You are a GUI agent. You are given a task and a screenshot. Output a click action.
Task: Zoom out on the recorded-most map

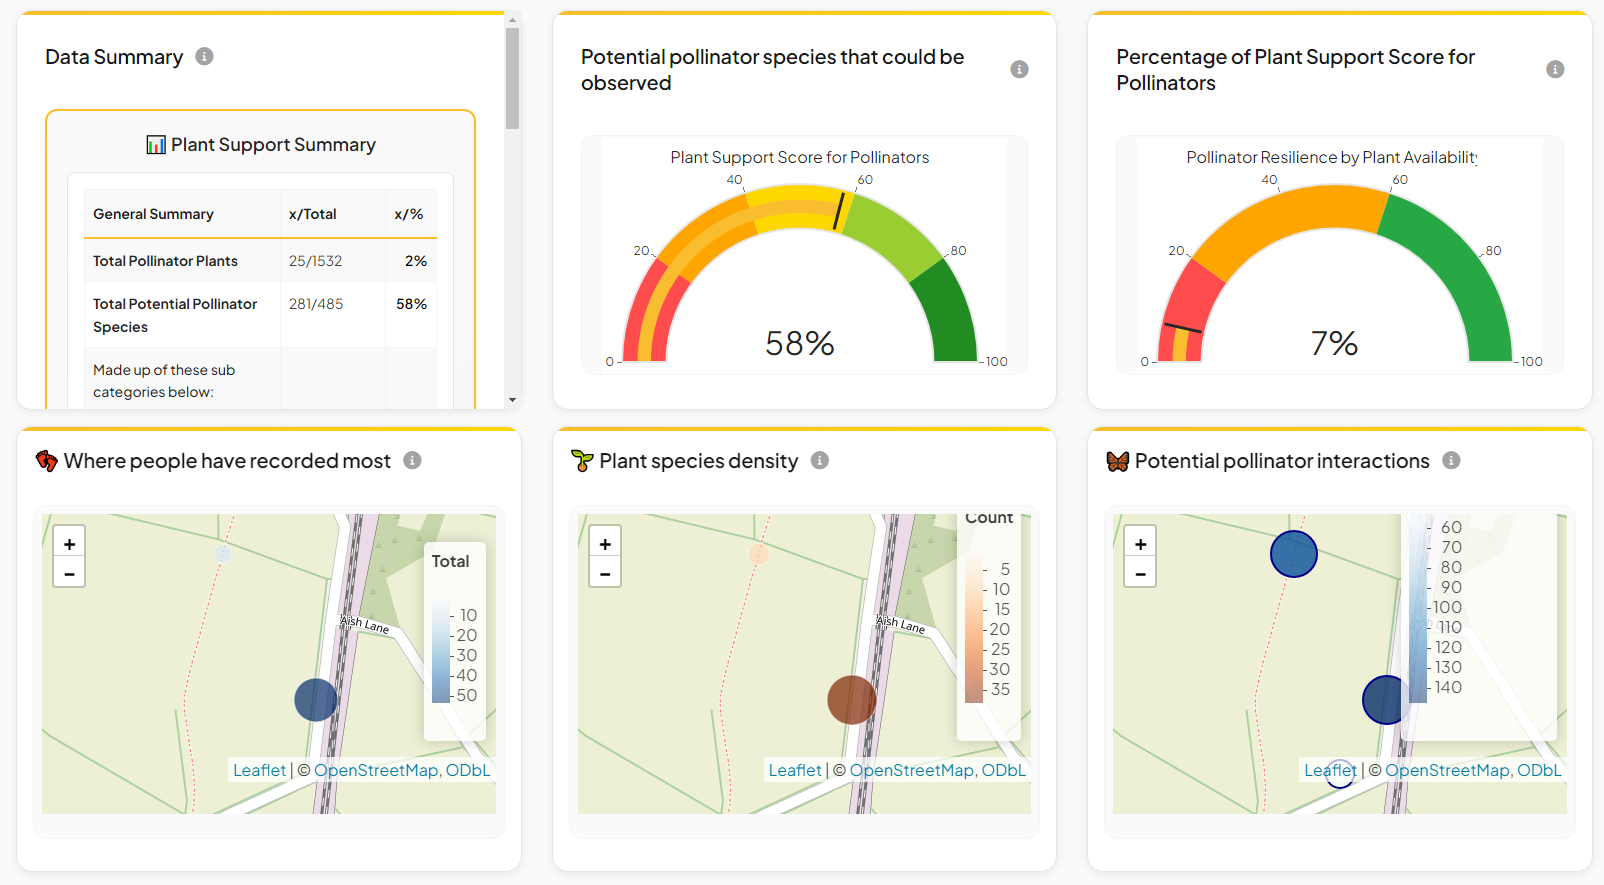point(69,573)
